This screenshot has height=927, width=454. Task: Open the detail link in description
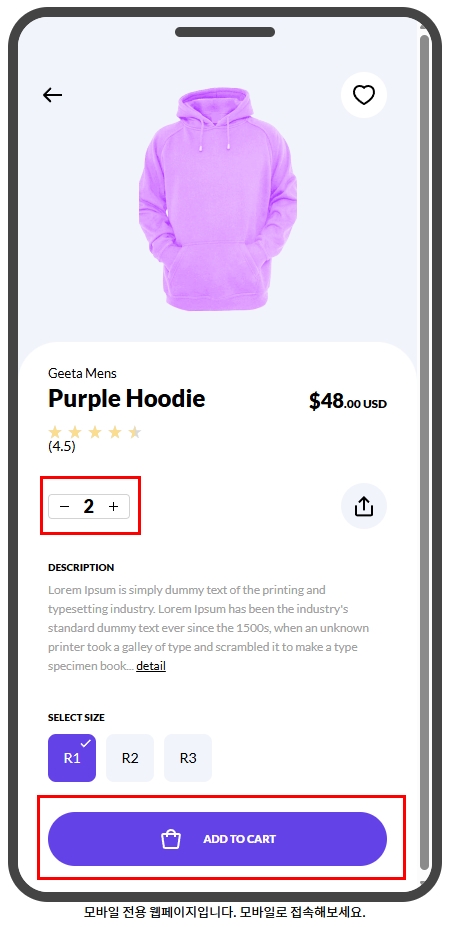click(x=151, y=666)
